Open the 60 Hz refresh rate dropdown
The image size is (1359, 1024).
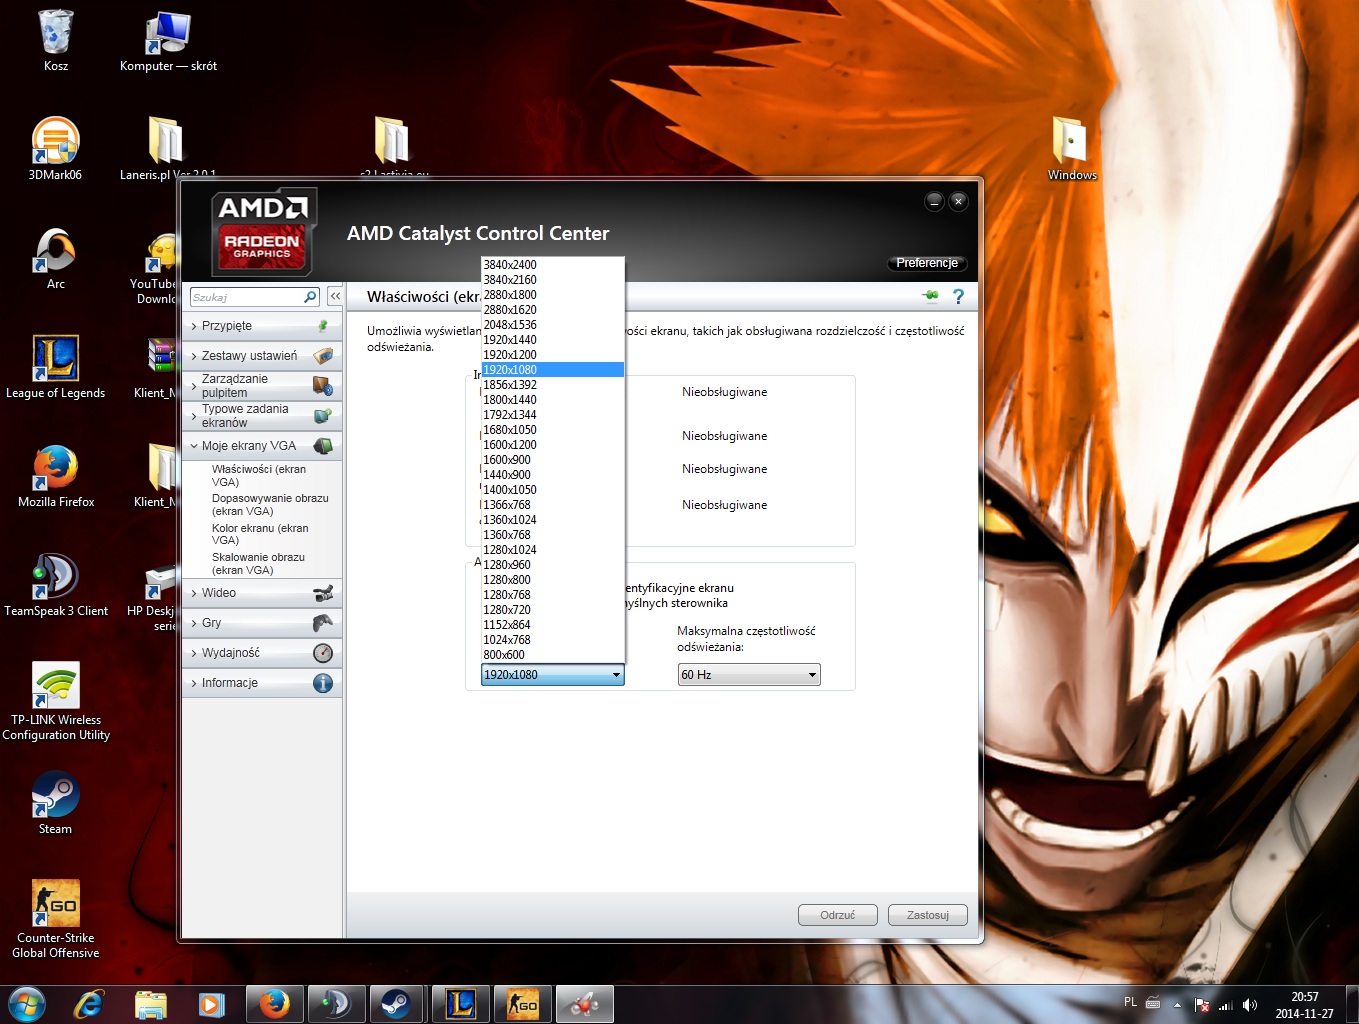click(x=749, y=675)
